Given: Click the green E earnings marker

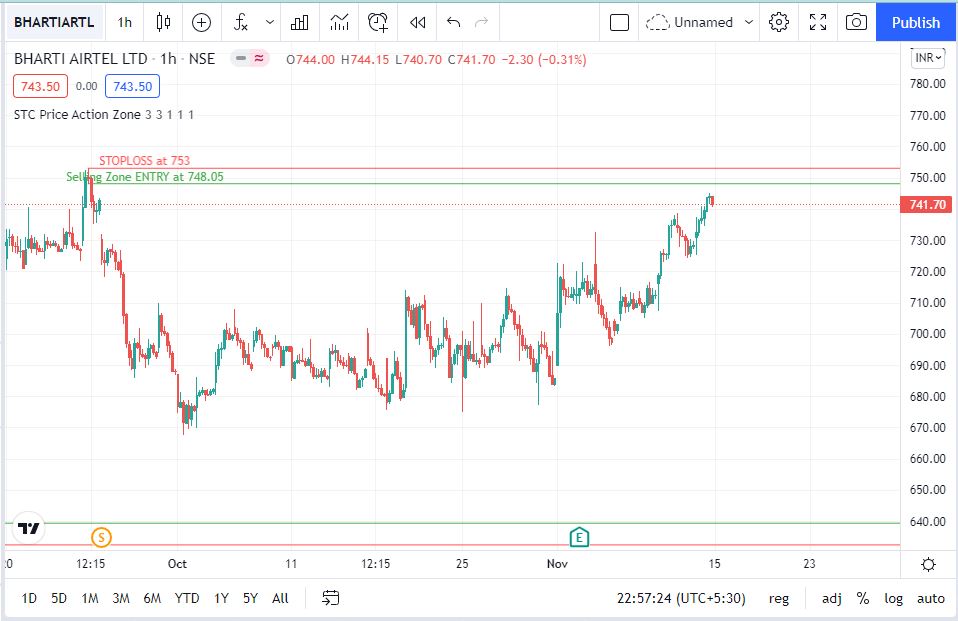Looking at the screenshot, I should point(578,538).
